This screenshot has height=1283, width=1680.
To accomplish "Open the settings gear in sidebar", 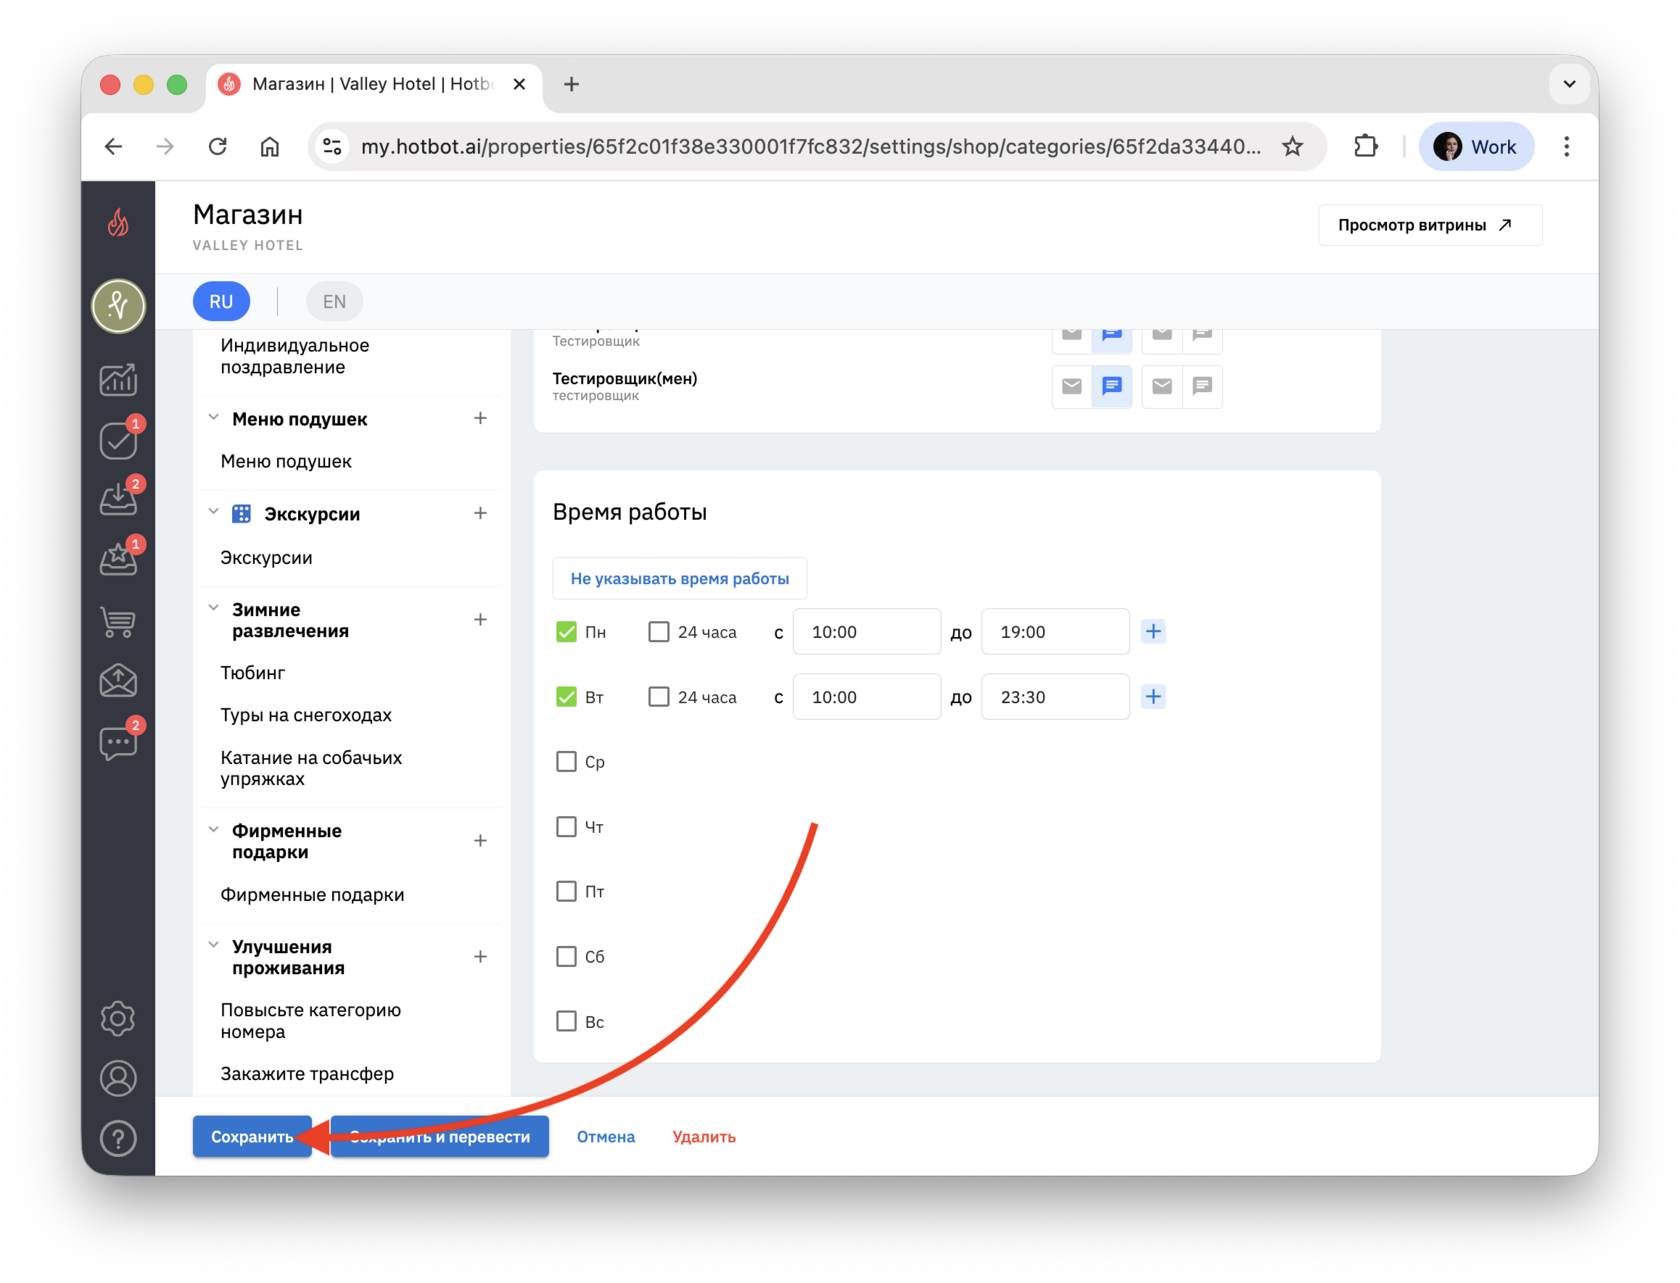I will click(x=118, y=1018).
